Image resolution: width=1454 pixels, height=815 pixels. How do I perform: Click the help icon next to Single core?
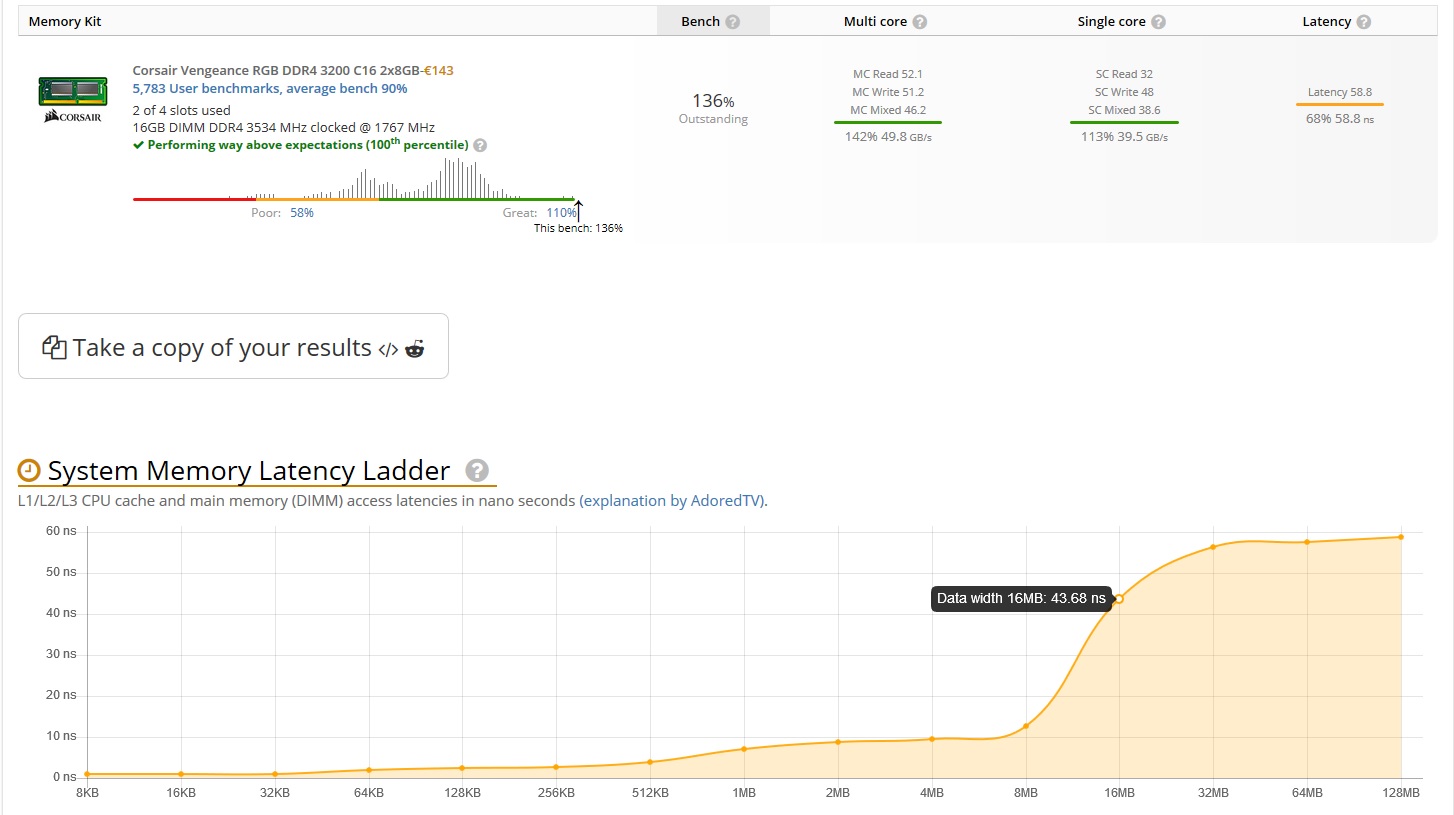(1158, 22)
